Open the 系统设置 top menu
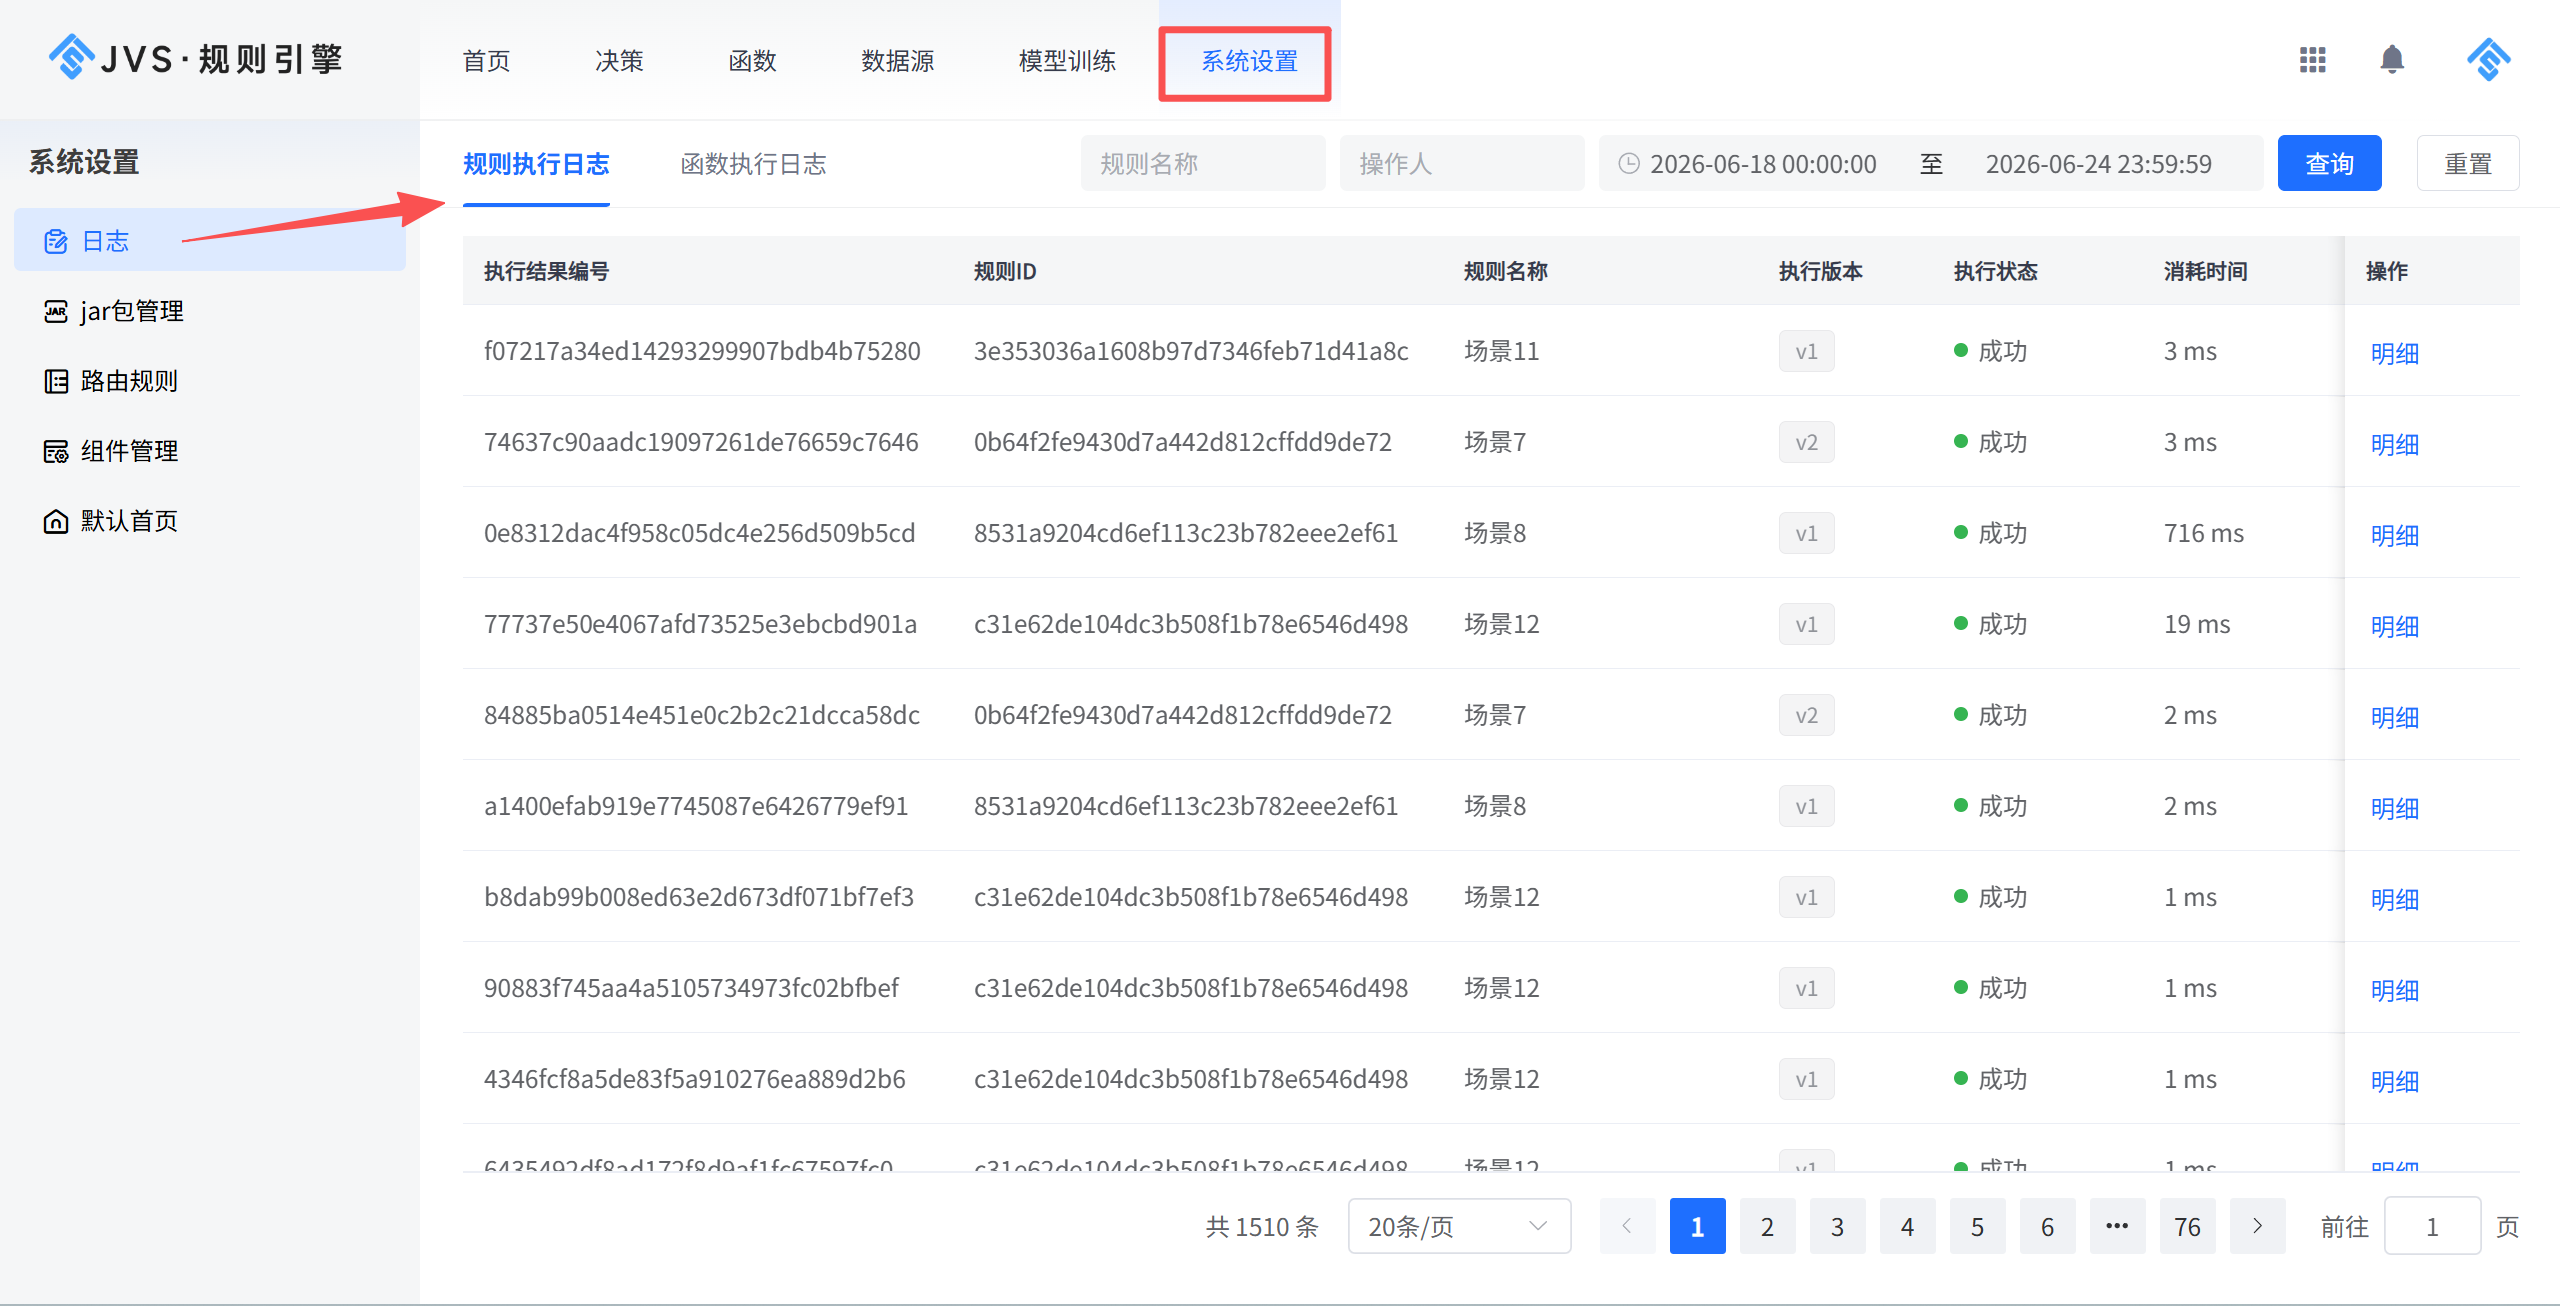2560x1306 pixels. (x=1249, y=61)
